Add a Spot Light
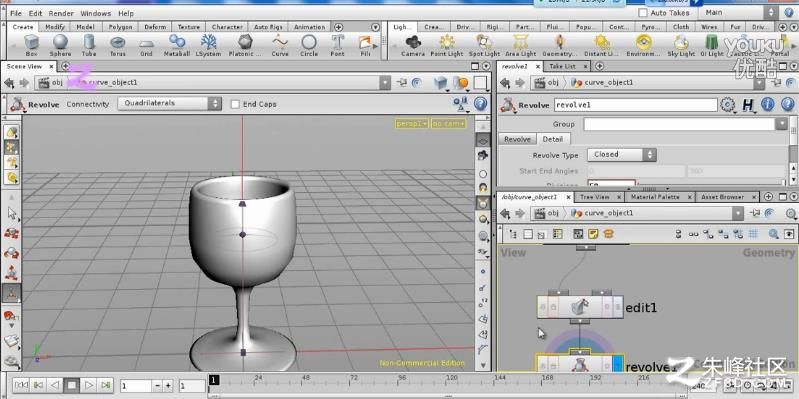Screen dimensions: 799x399 [484, 45]
